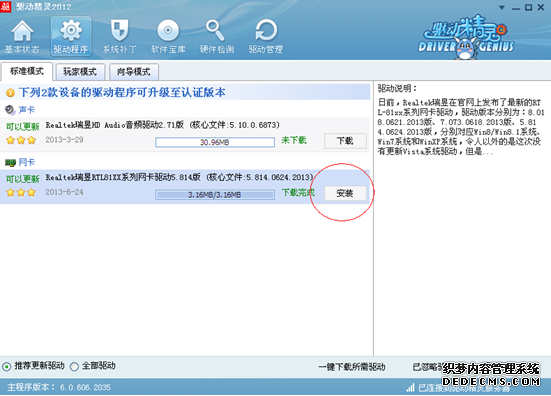
Task: Switch to the 玩家模式 tab
Action: point(80,72)
